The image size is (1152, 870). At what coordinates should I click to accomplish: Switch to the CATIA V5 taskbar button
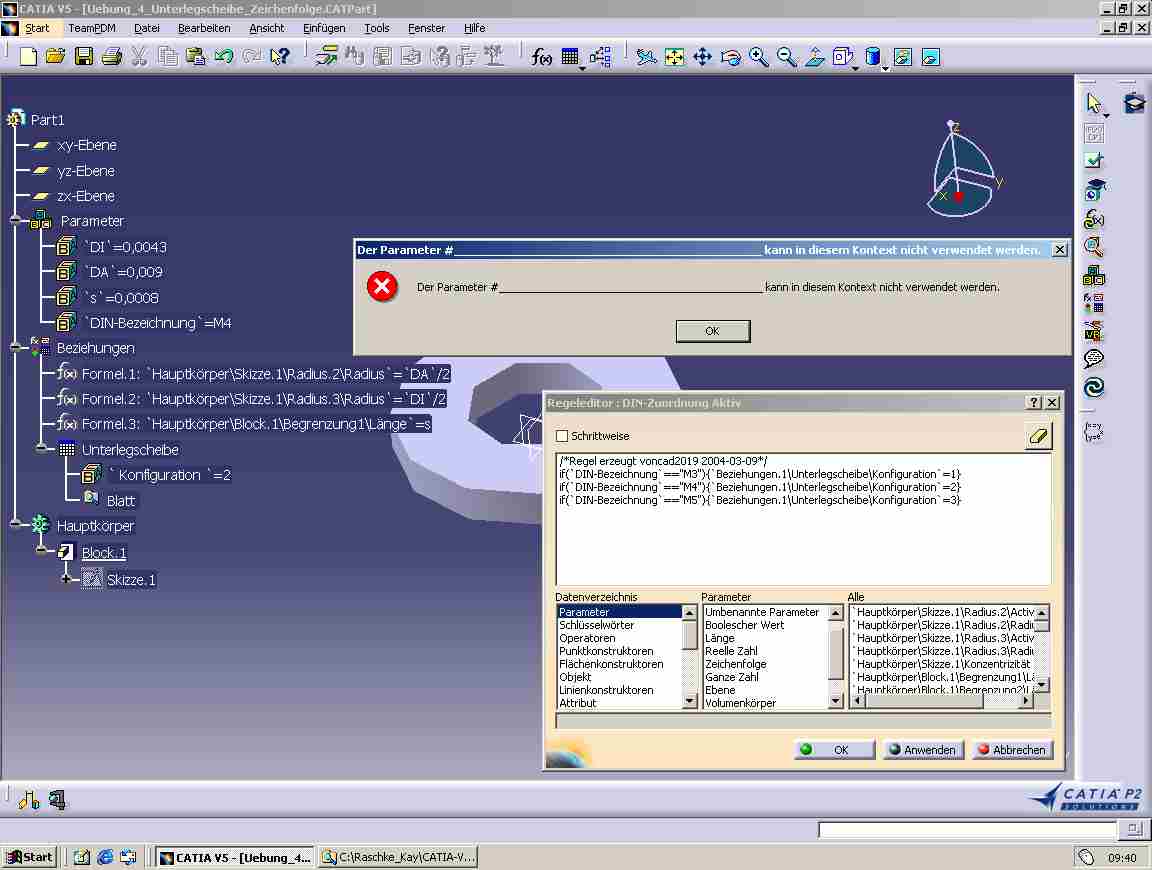click(x=235, y=858)
